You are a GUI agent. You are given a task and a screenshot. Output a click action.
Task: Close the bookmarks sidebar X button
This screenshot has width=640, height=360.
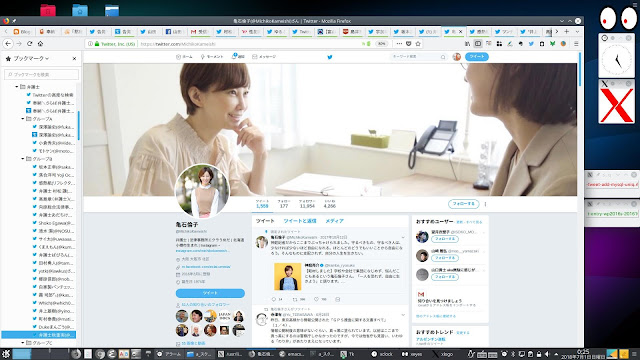74,58
